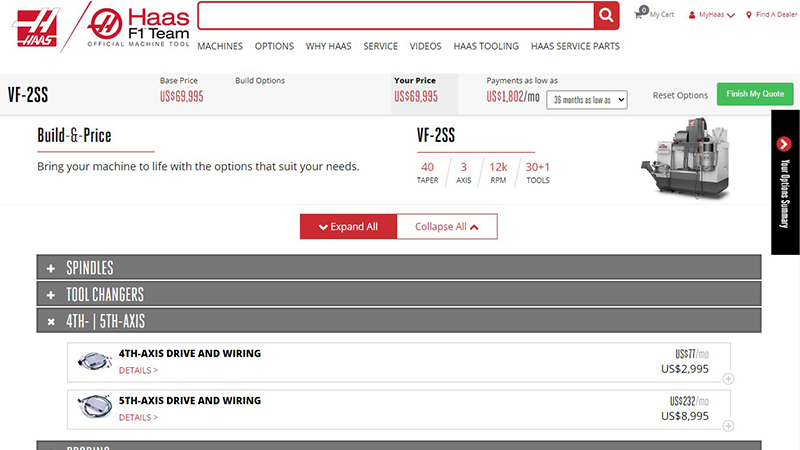Viewport: 800px width, 450px height.
Task: Open Your Options Summary side panel arrow
Action: pyautogui.click(x=784, y=144)
